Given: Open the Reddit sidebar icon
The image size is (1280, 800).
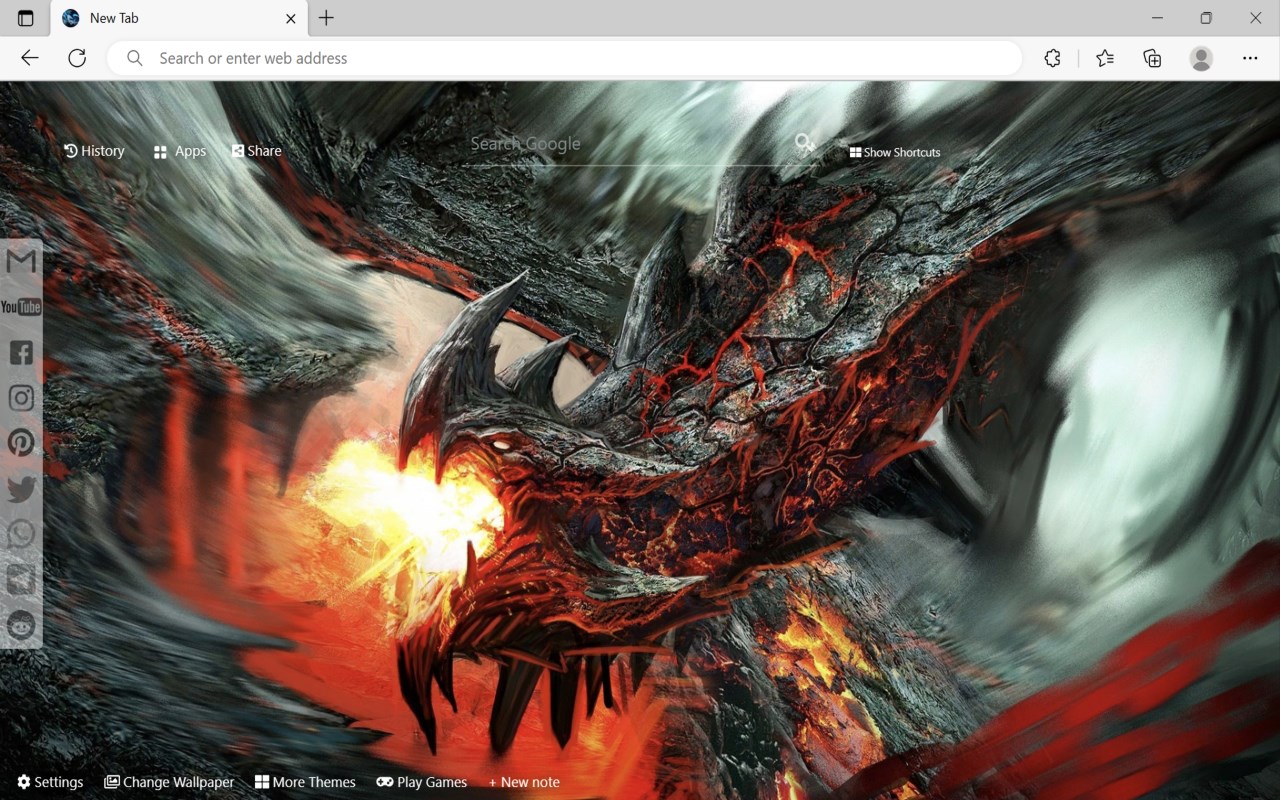Looking at the screenshot, I should pos(21,625).
